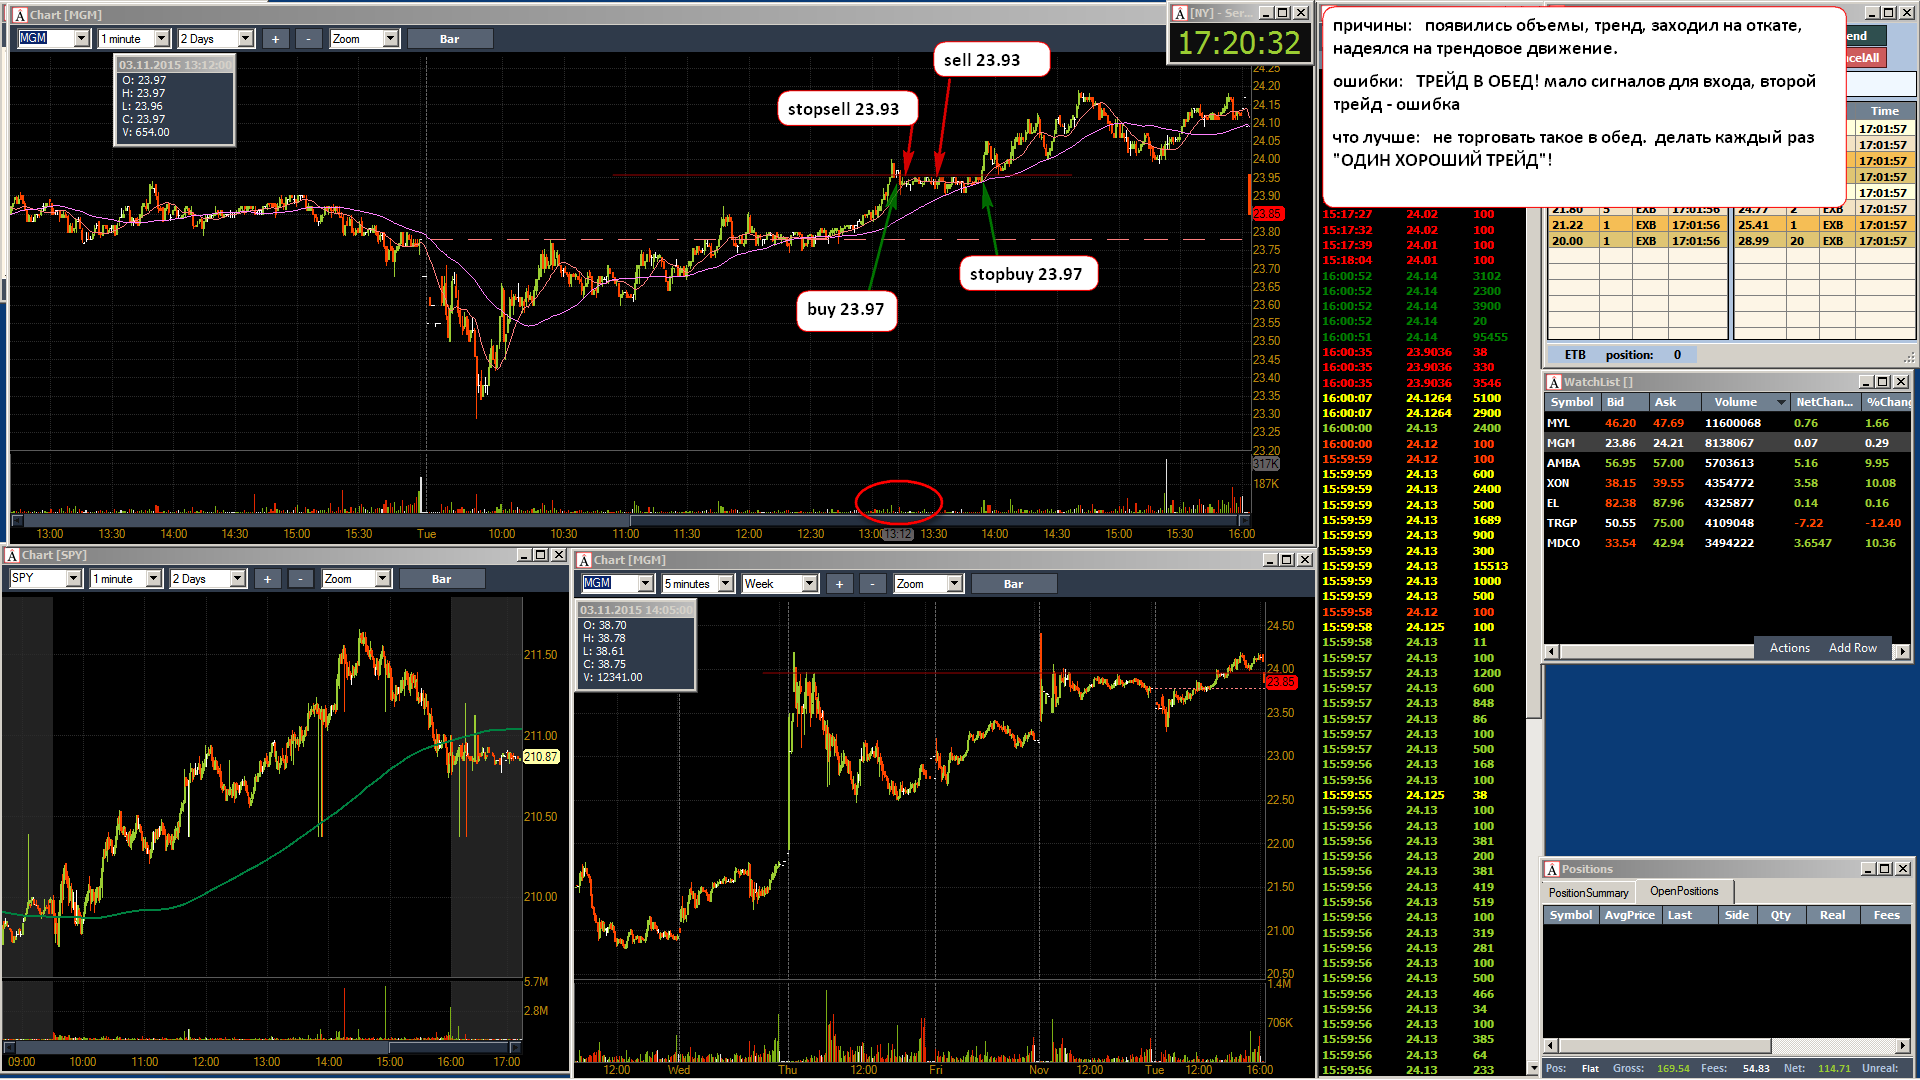Click the WatchList horizontal scroll right arrow
Screen dimensions: 1920x1080
tap(1902, 652)
